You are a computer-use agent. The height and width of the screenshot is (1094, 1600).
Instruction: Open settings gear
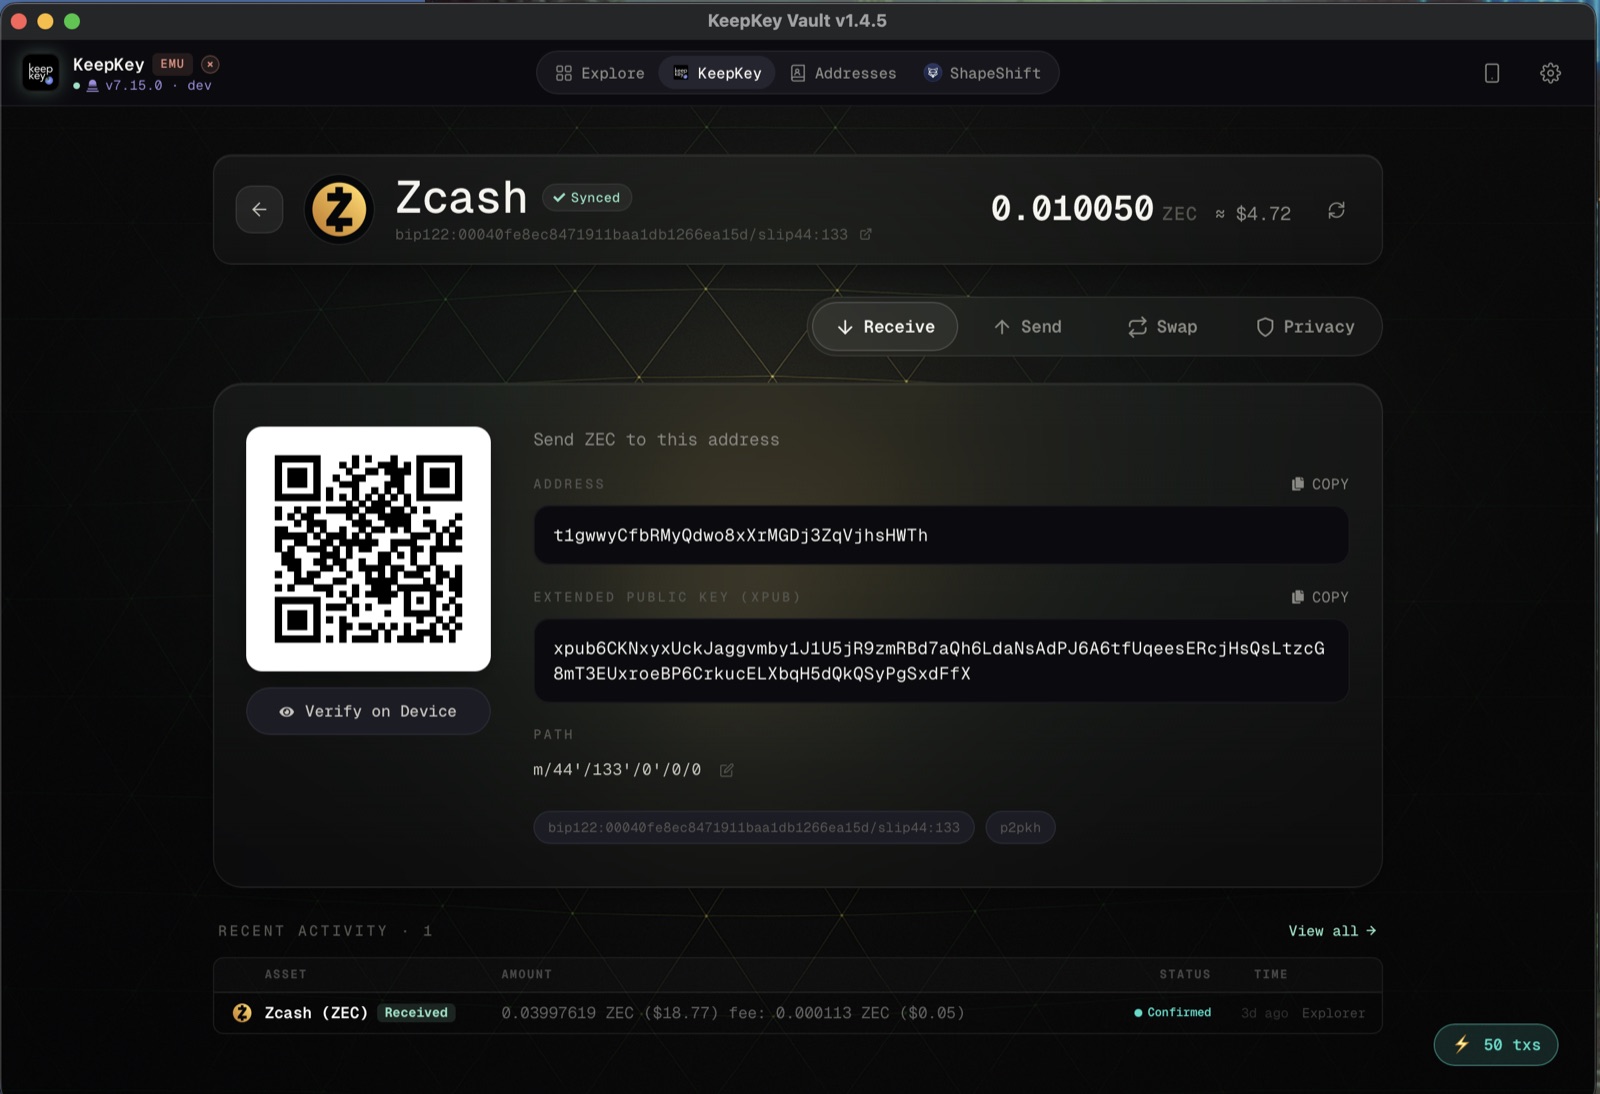[x=1550, y=73]
